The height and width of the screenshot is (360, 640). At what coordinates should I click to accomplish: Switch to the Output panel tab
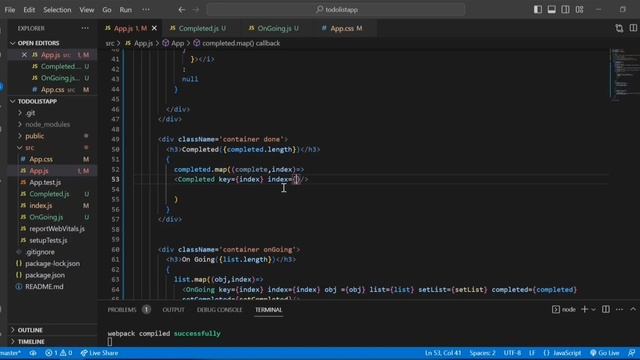coord(173,310)
